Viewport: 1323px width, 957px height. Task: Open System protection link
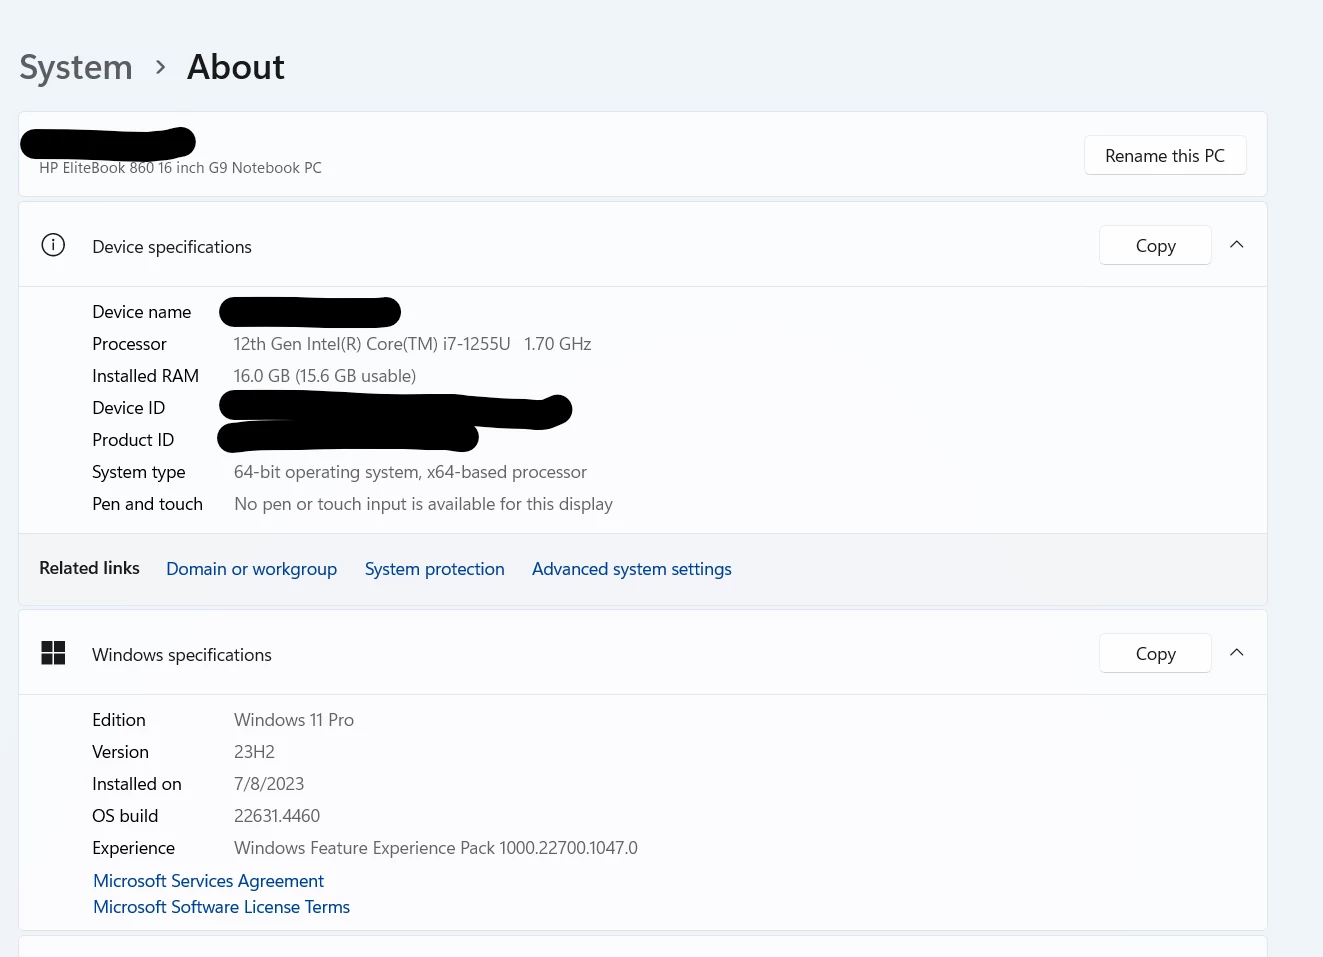pyautogui.click(x=434, y=569)
